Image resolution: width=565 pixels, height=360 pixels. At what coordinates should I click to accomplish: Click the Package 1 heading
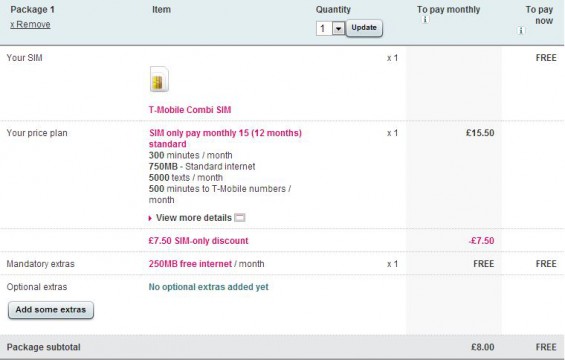(32, 10)
